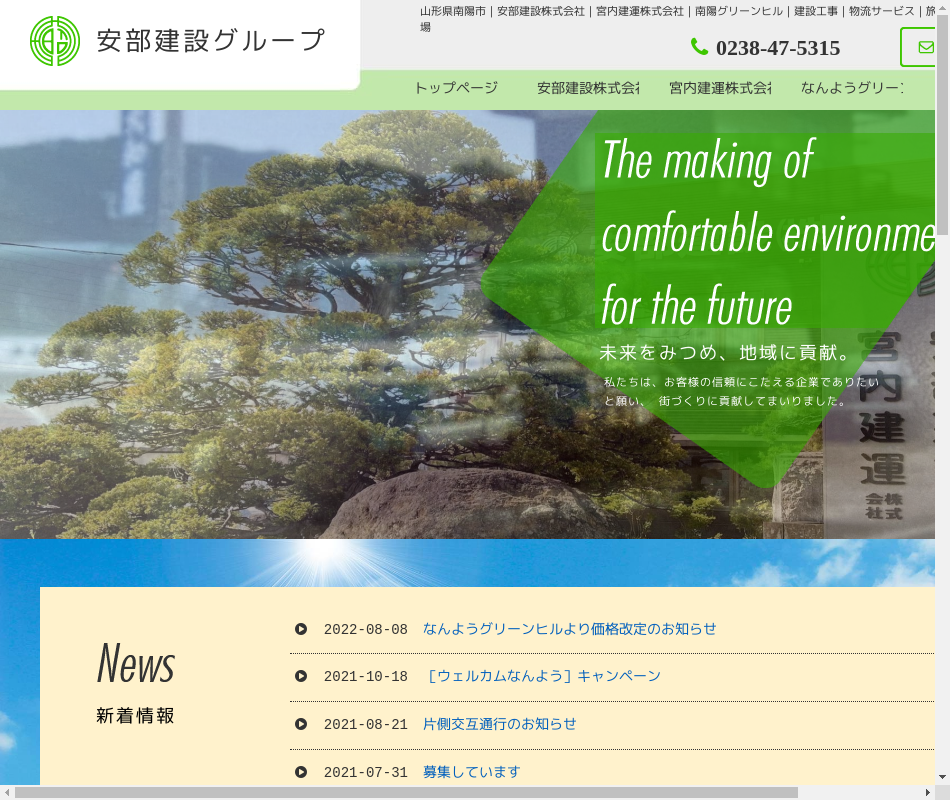
Task: Click arrow bullet beside 2022-08-08 news item
Action: pos(301,629)
